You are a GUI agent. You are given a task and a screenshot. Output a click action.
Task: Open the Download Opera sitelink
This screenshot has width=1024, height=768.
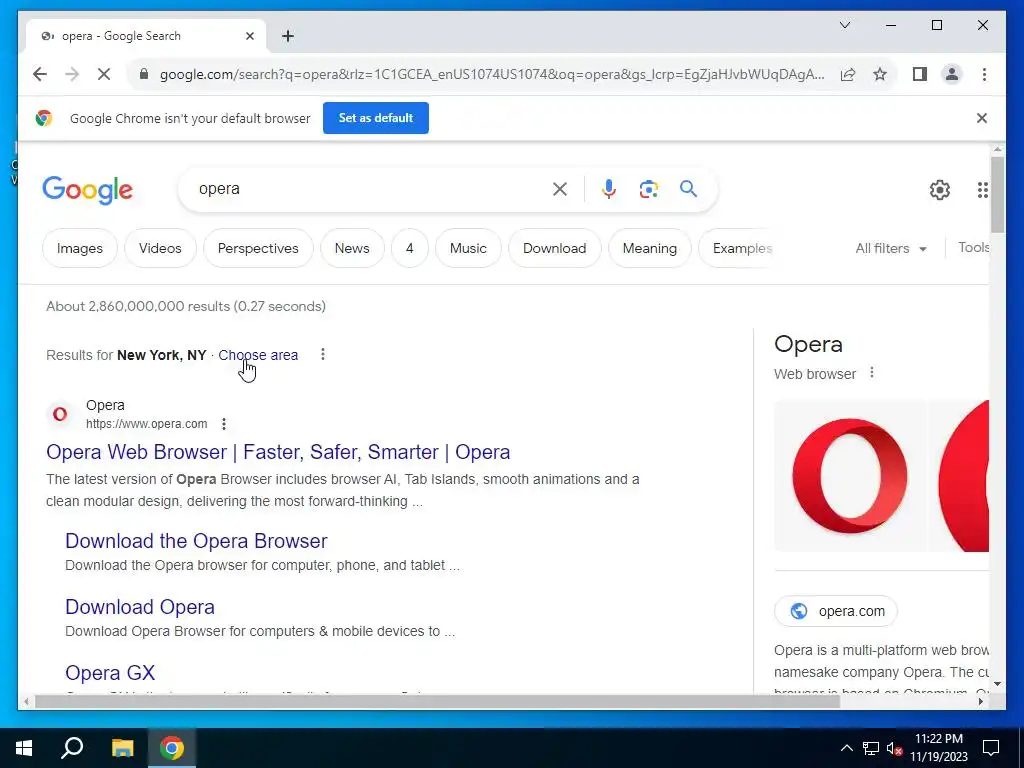(x=140, y=607)
